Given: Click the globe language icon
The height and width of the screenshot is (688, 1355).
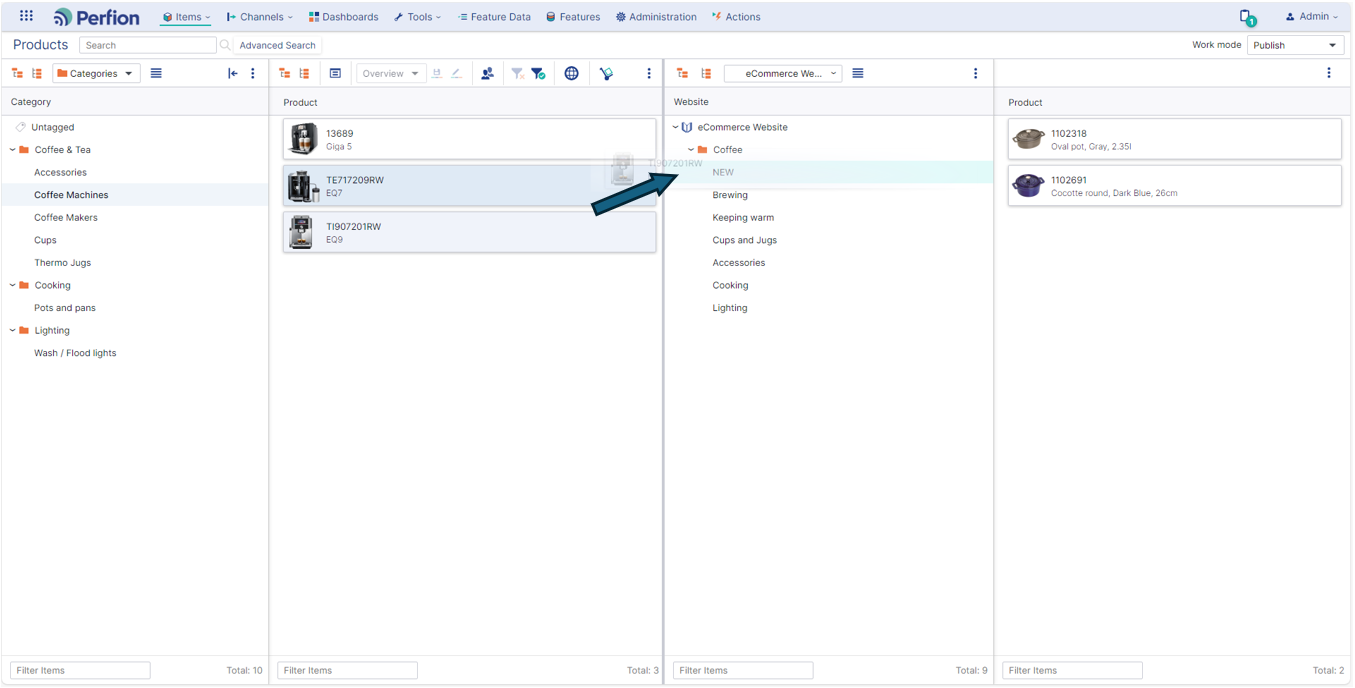Looking at the screenshot, I should (x=571, y=73).
